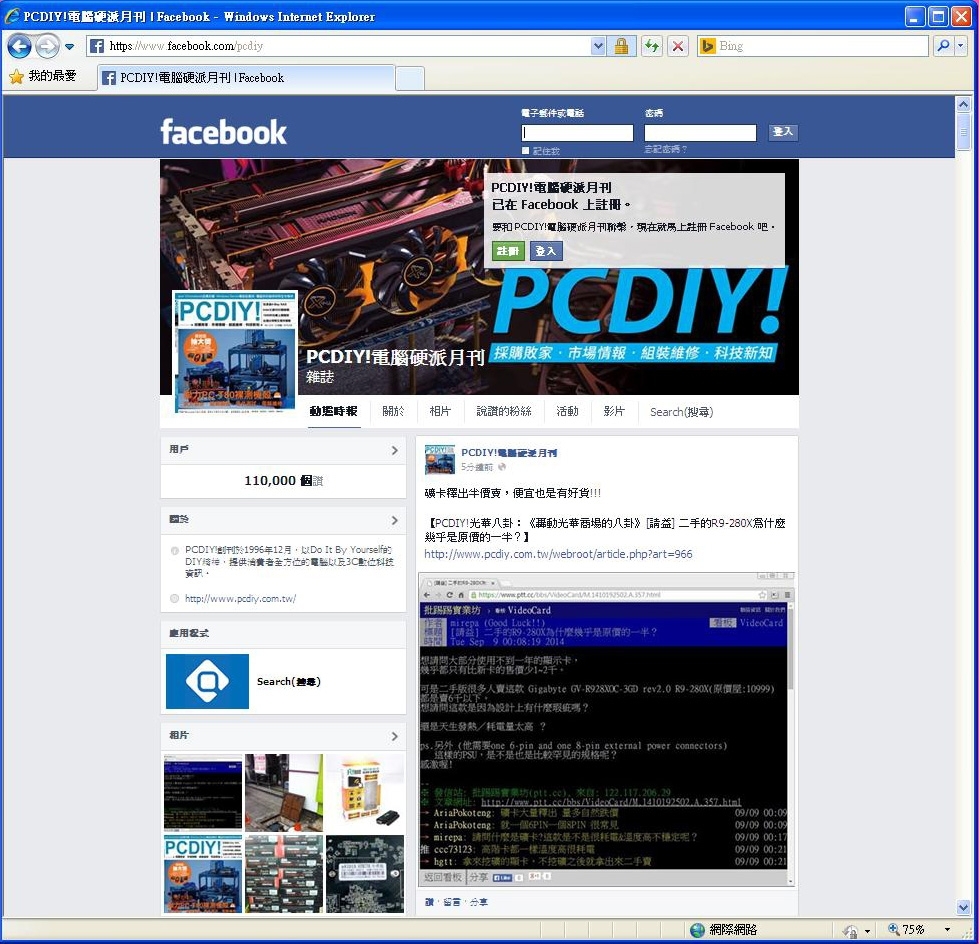The width and height of the screenshot is (979, 944).
Task: Open the circuit board photo thumbnail
Action: (x=365, y=874)
